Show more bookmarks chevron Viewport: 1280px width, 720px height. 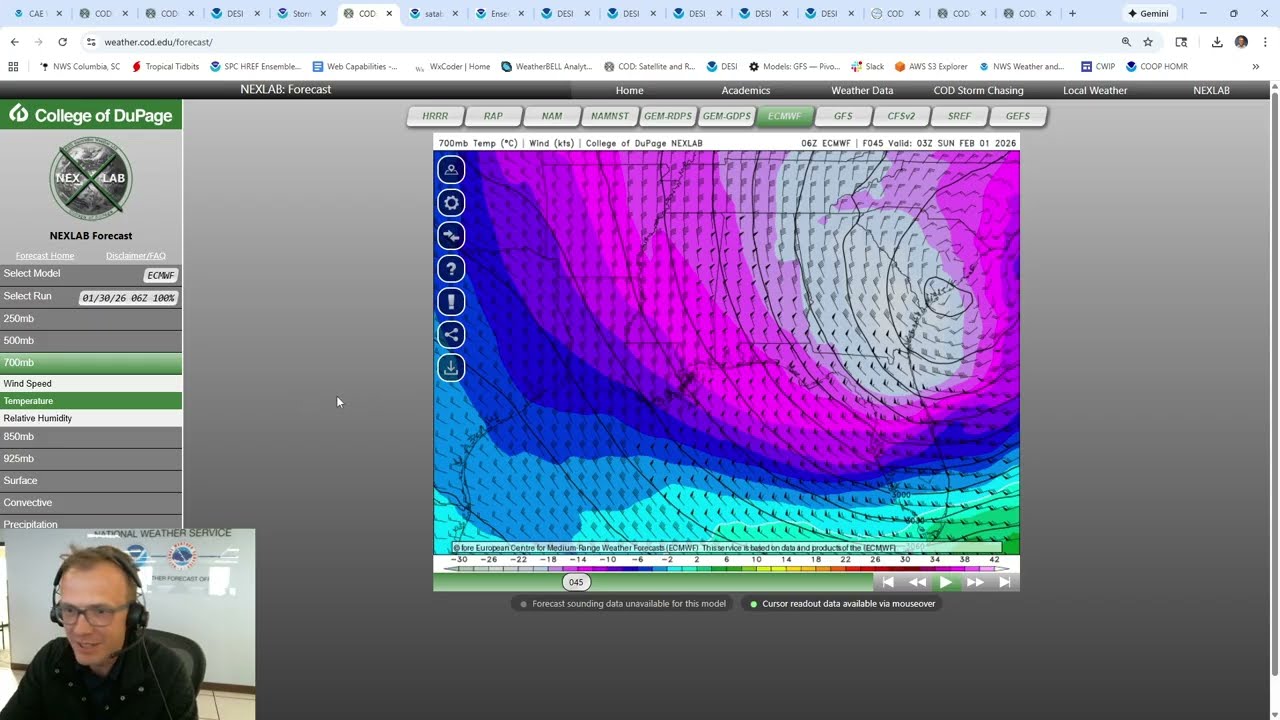pyautogui.click(x=1255, y=67)
